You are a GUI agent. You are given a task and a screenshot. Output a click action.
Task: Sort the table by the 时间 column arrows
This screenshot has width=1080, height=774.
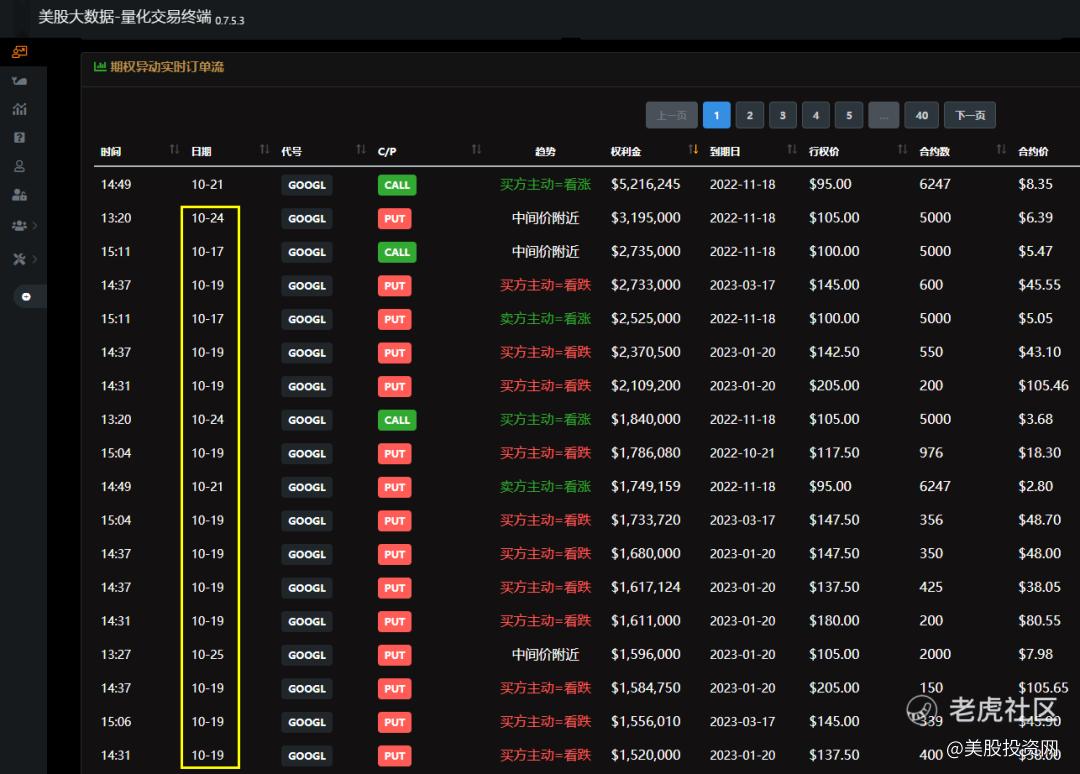click(x=174, y=149)
